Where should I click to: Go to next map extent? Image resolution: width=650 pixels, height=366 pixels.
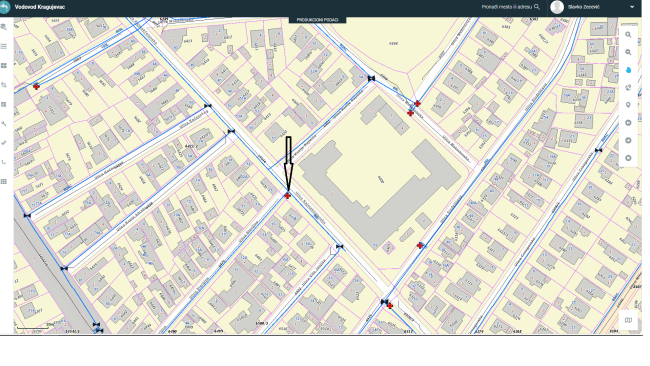point(628,141)
